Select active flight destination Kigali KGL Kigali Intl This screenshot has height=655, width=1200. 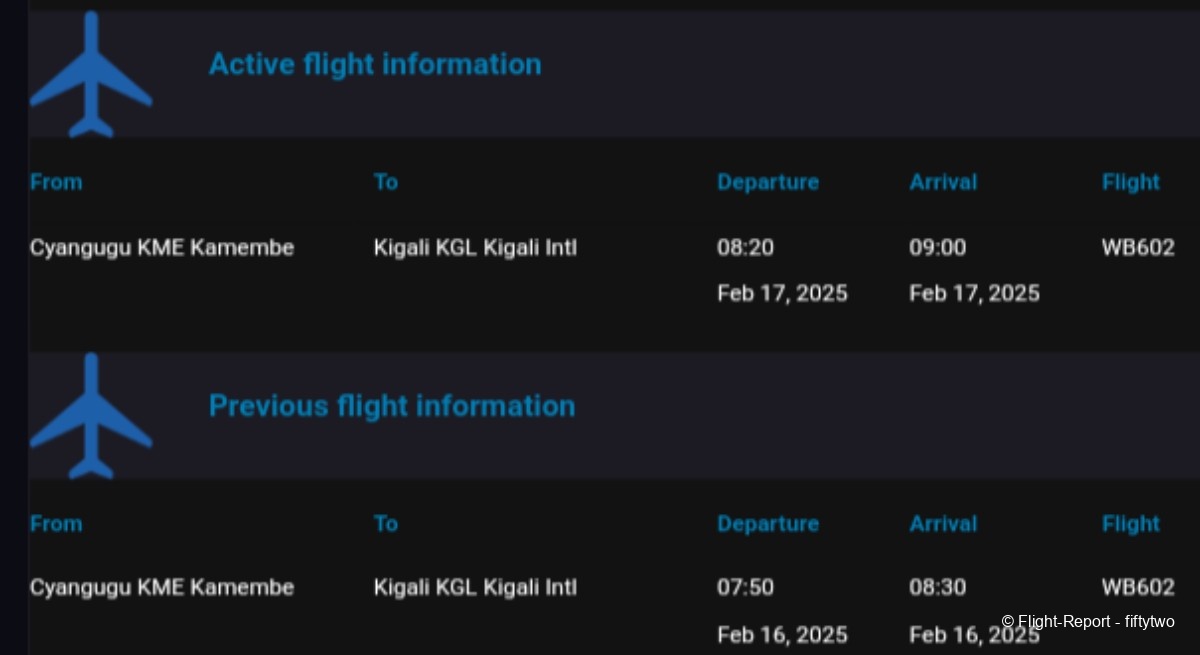(x=475, y=248)
